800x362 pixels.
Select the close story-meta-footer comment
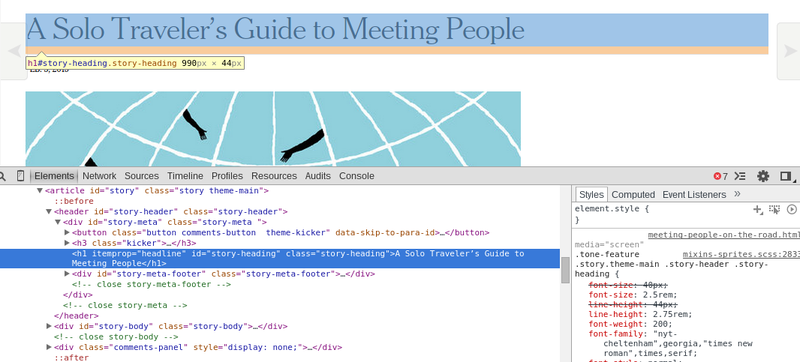[x=152, y=285]
